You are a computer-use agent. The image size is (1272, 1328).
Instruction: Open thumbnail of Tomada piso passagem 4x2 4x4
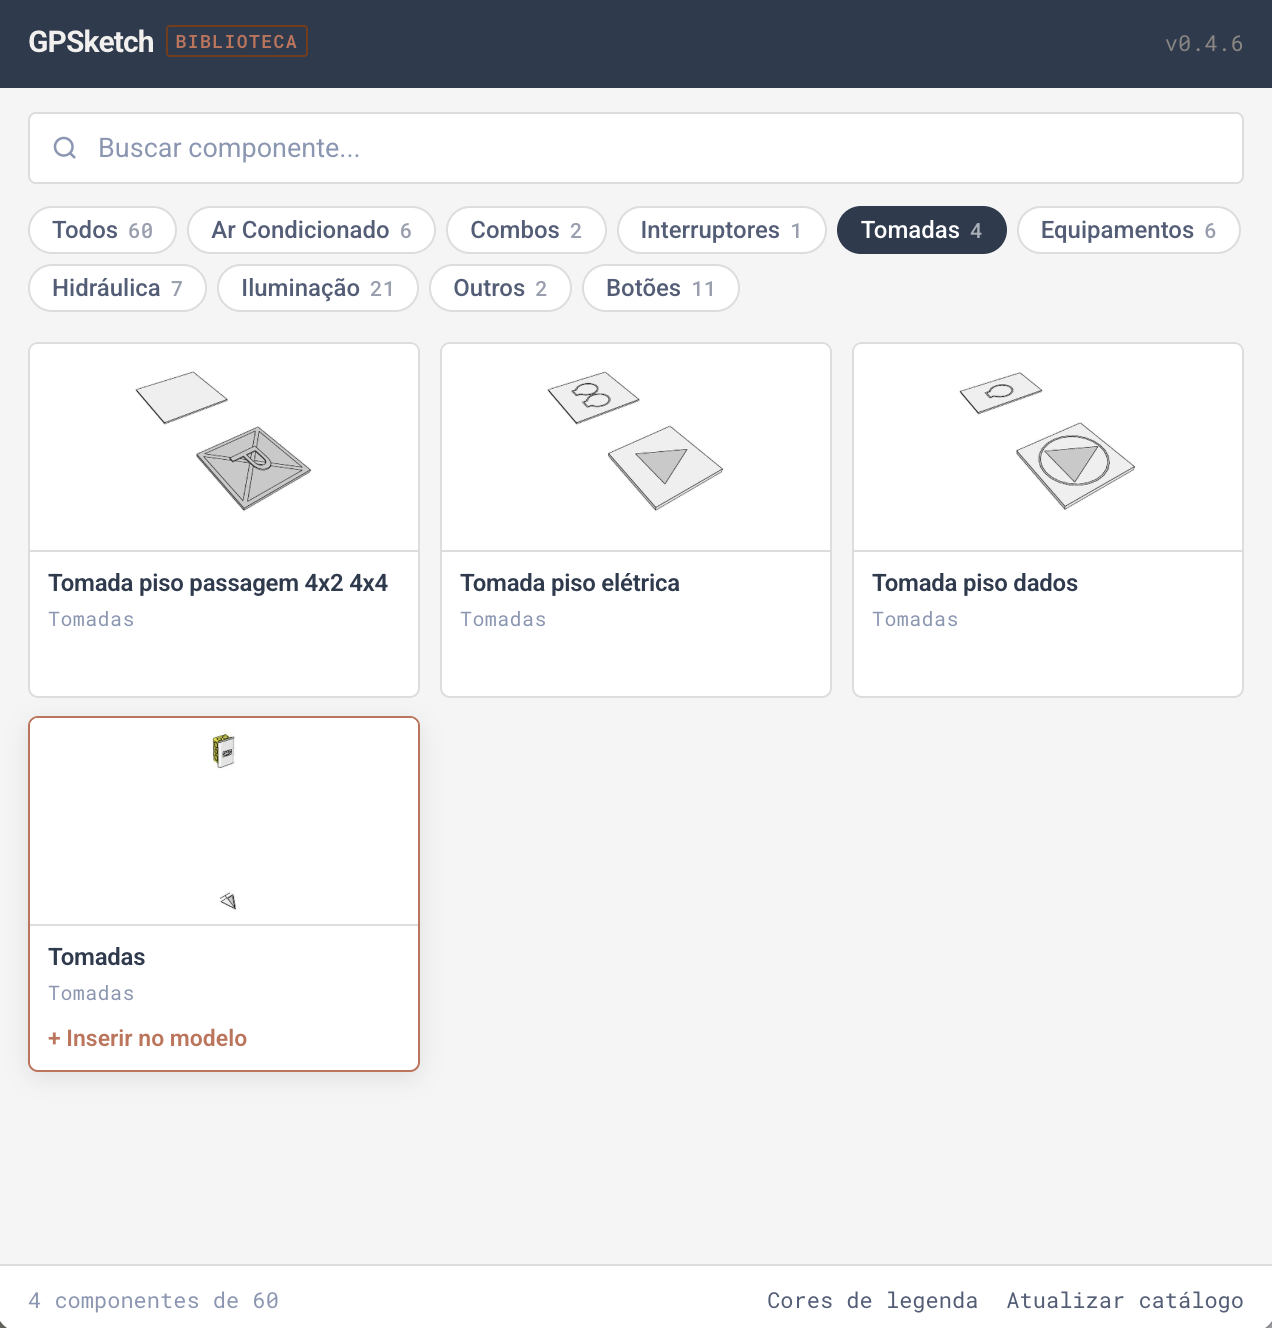224,447
